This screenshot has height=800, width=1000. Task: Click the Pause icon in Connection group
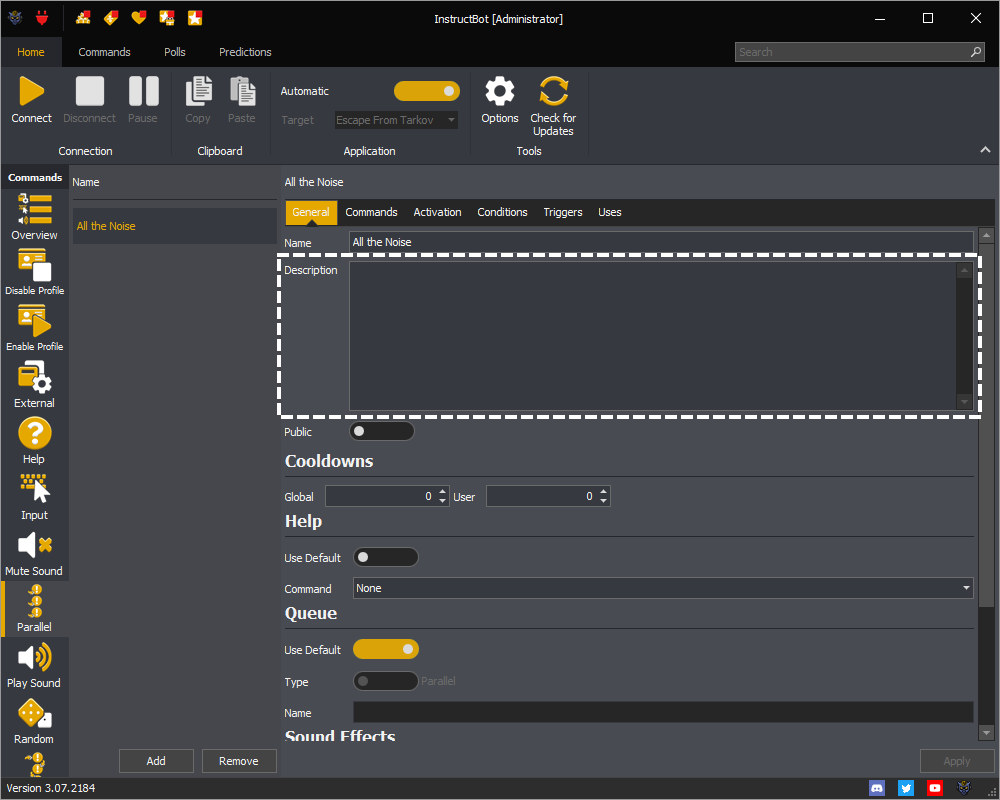pos(143,91)
